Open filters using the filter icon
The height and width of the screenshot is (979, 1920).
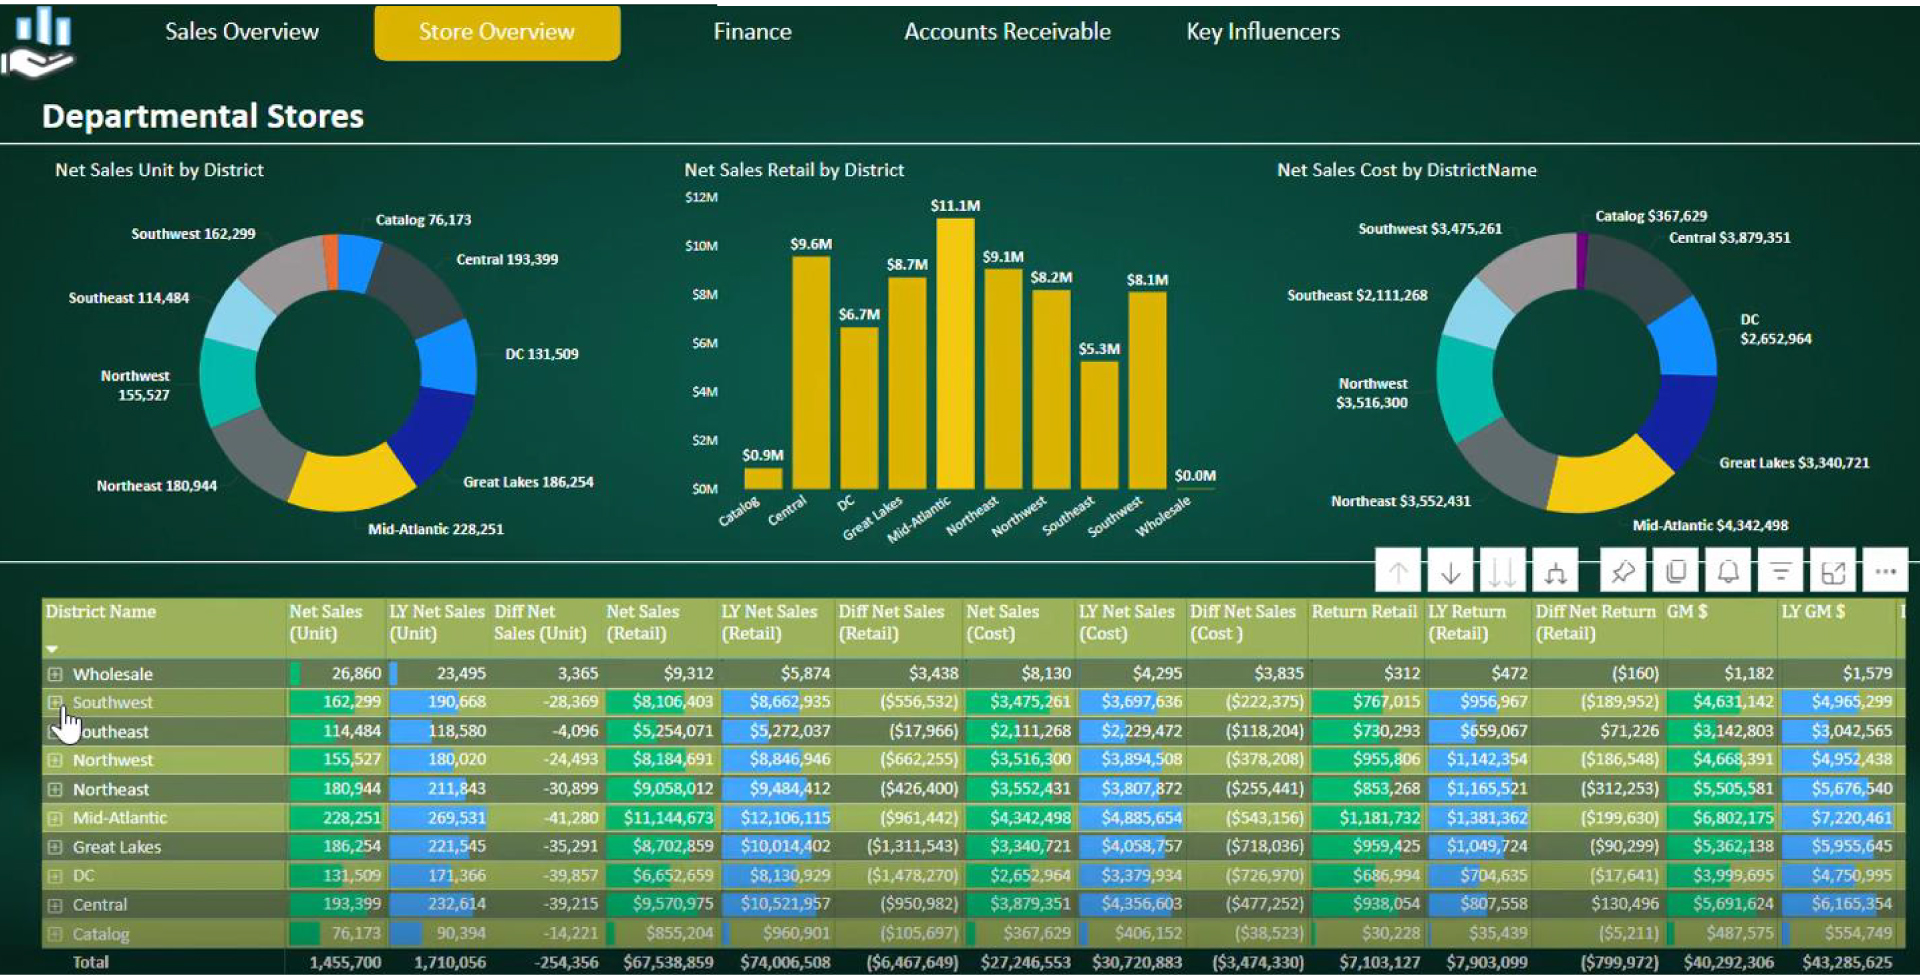pyautogui.click(x=1782, y=570)
